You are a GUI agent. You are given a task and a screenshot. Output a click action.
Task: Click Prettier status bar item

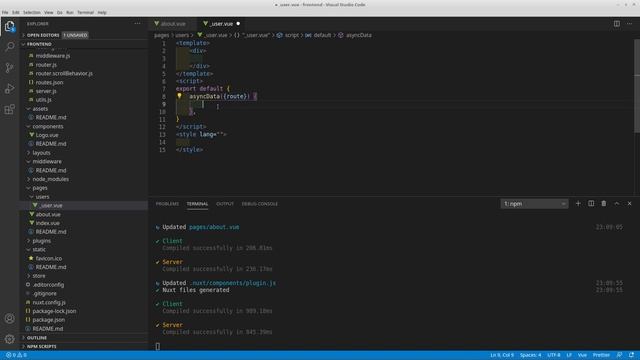tap(601, 355)
